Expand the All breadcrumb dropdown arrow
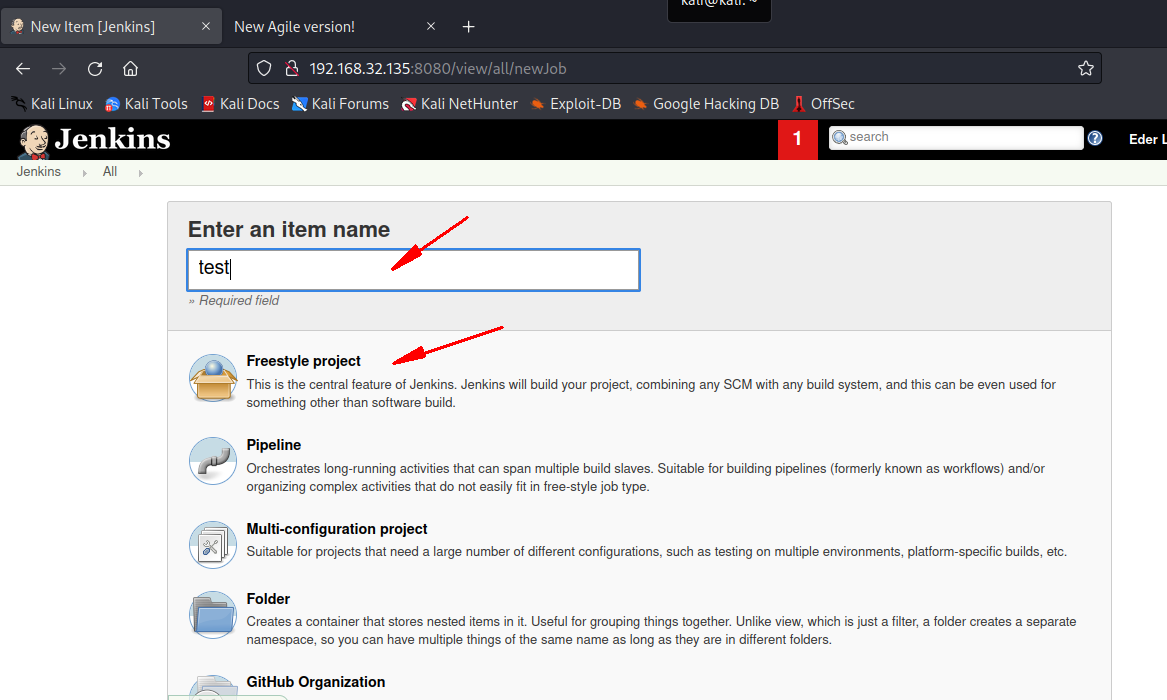 pos(140,173)
